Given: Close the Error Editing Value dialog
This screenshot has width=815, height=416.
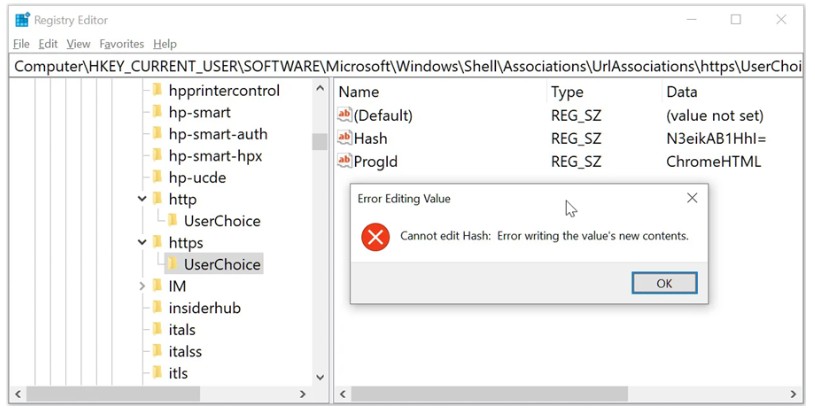Looking at the screenshot, I should (692, 198).
